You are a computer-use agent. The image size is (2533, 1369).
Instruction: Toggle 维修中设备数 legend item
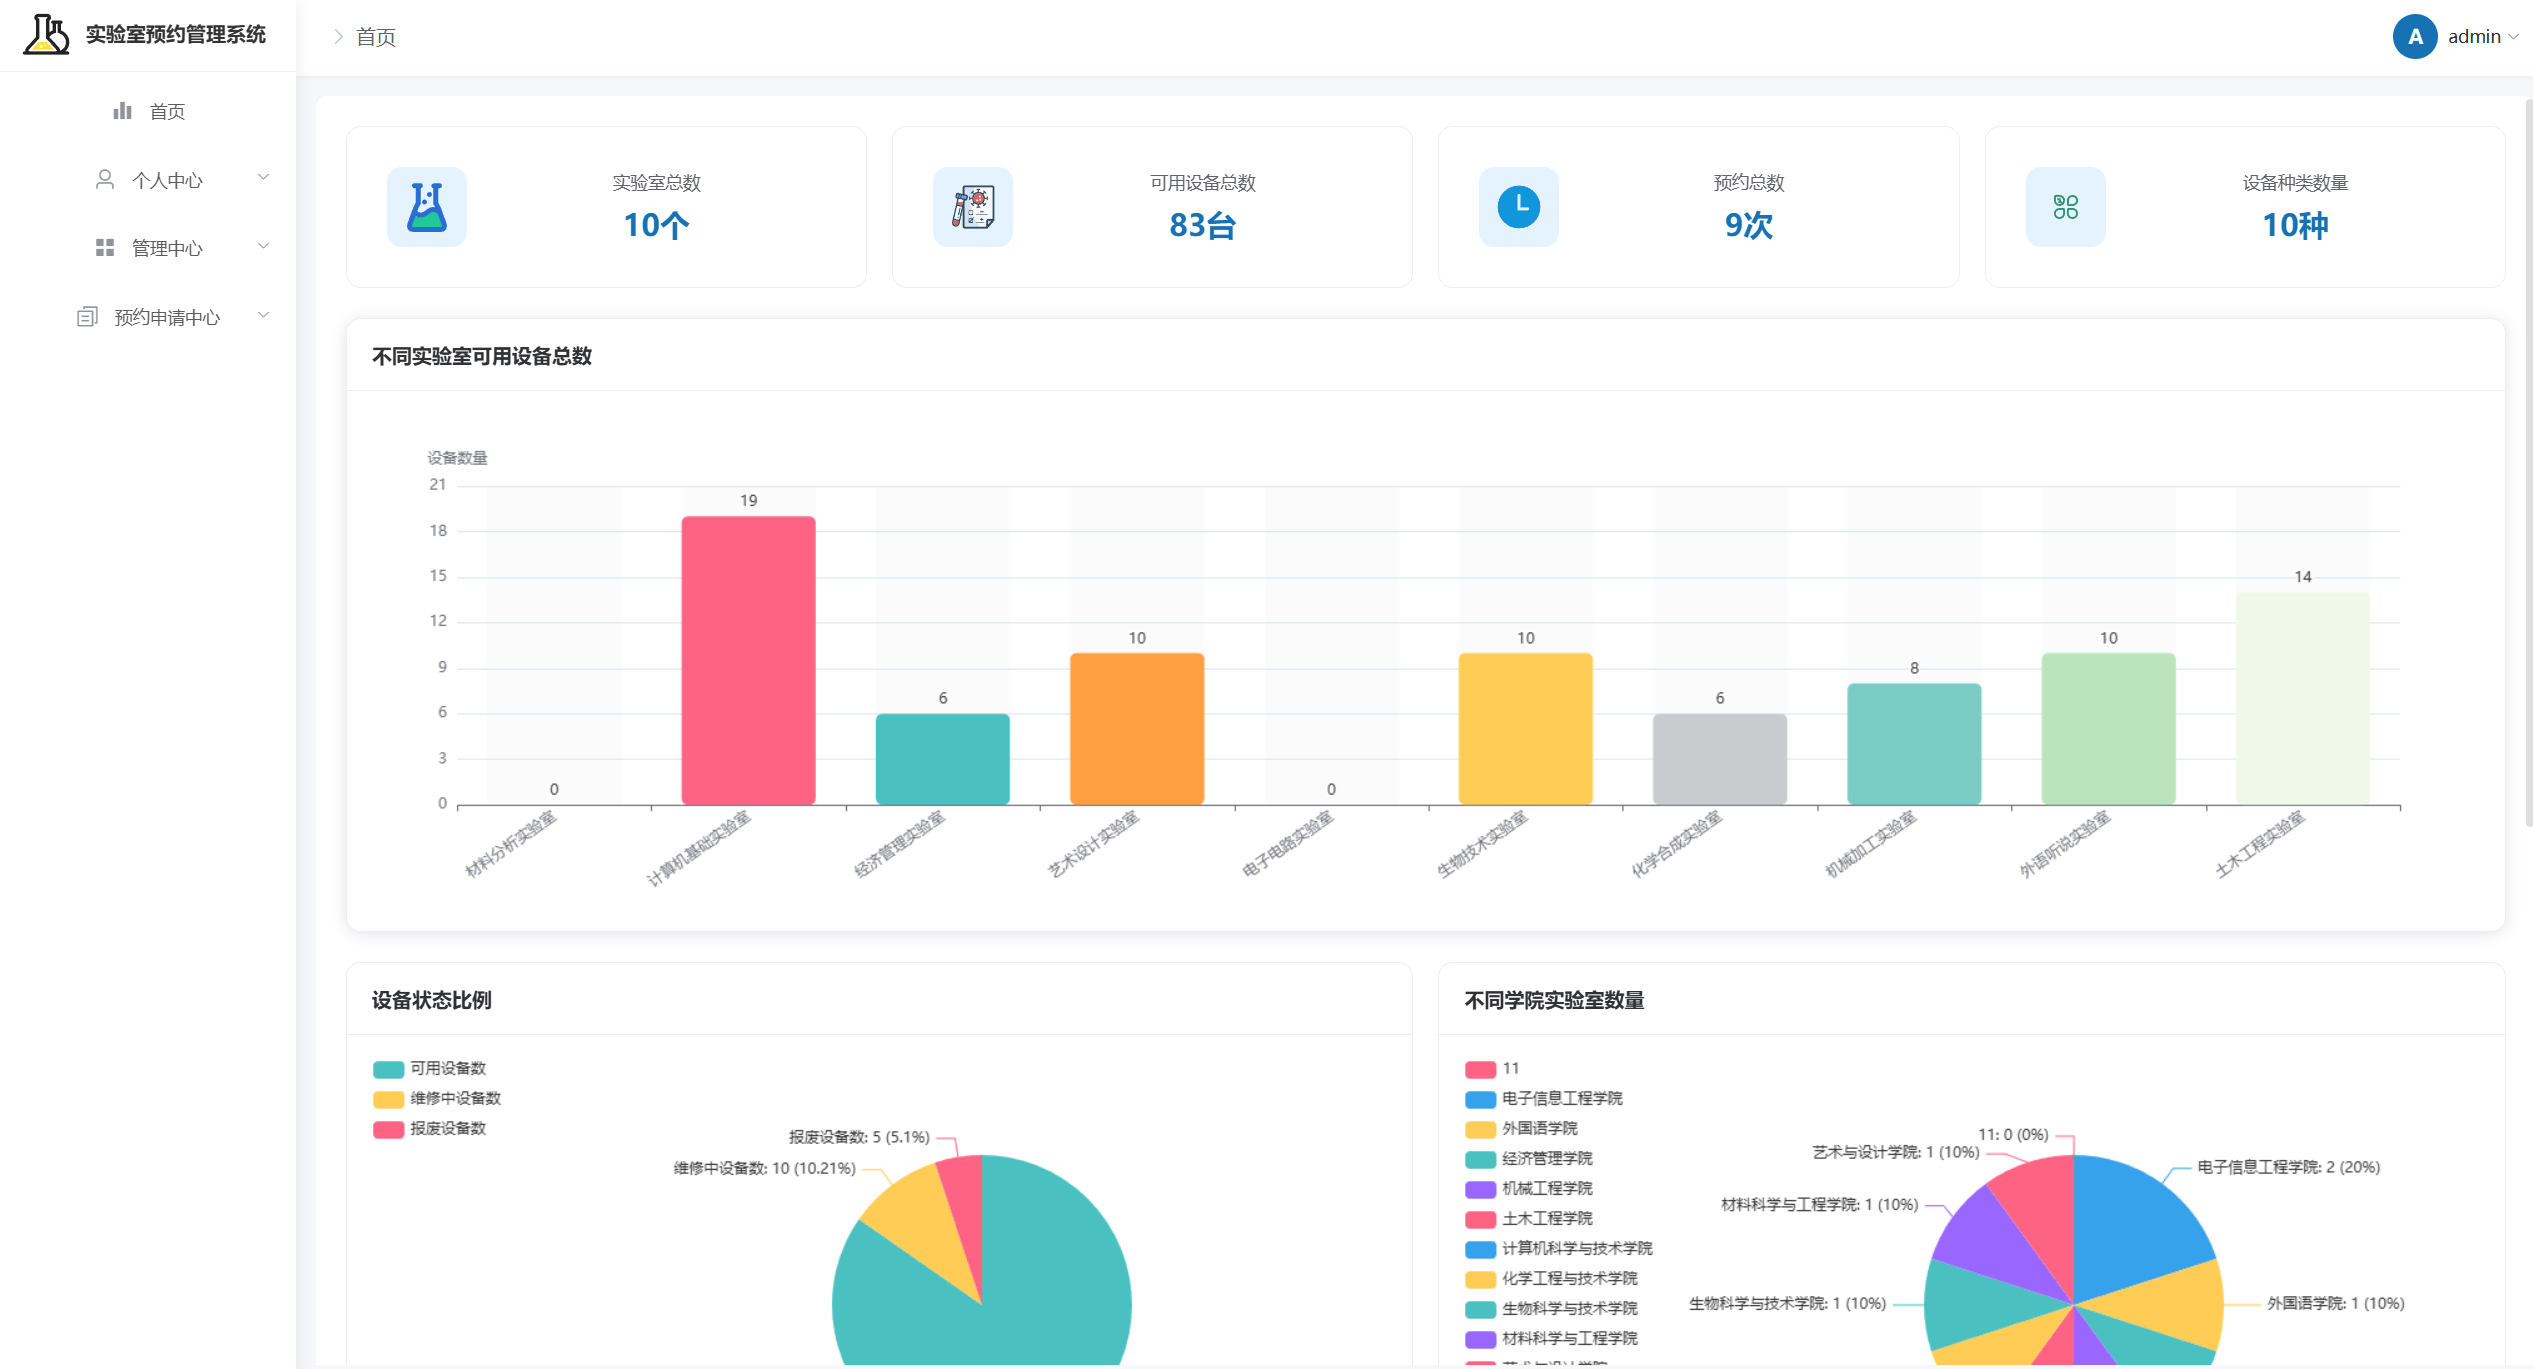click(x=437, y=1099)
